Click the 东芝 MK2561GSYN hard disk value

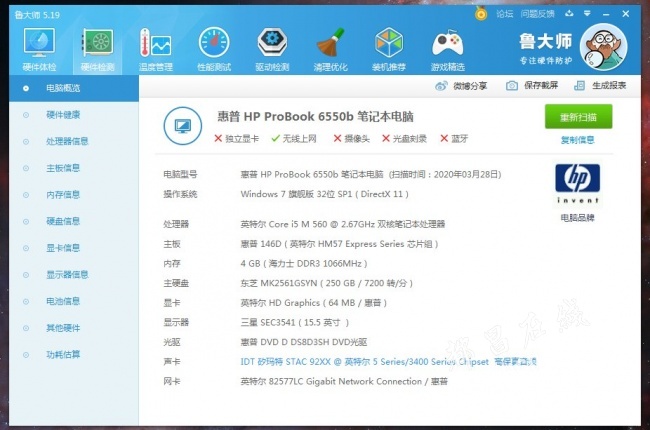pyautogui.click(x=327, y=283)
